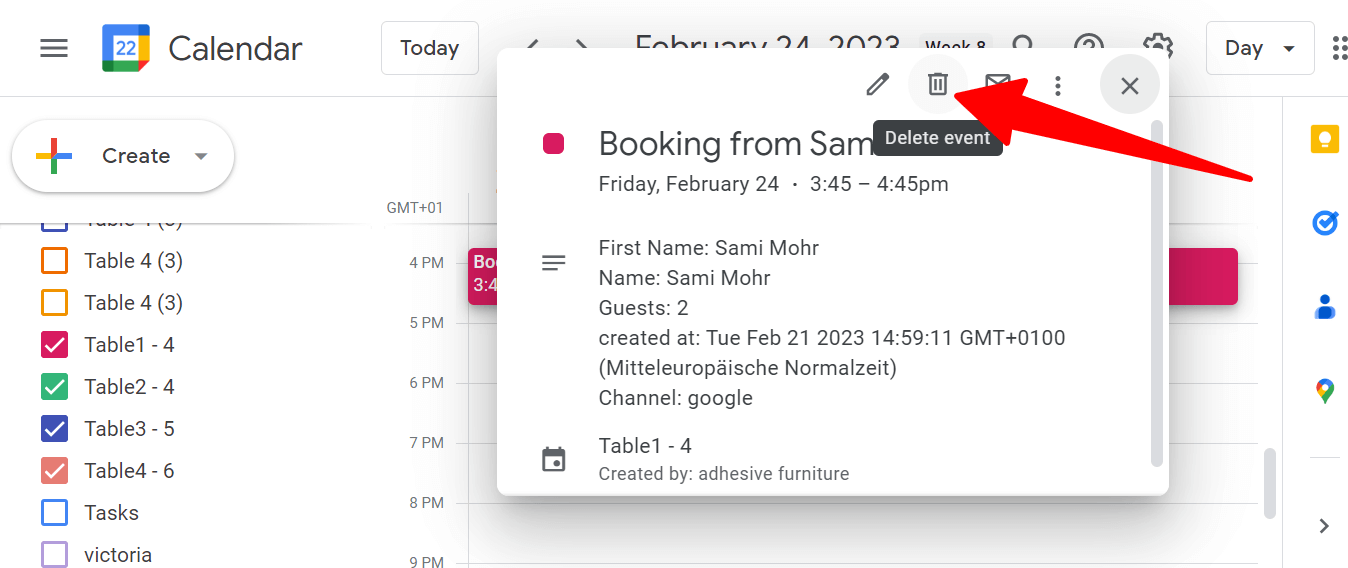
Task: Open Contacts side panel icon
Action: [x=1325, y=306]
